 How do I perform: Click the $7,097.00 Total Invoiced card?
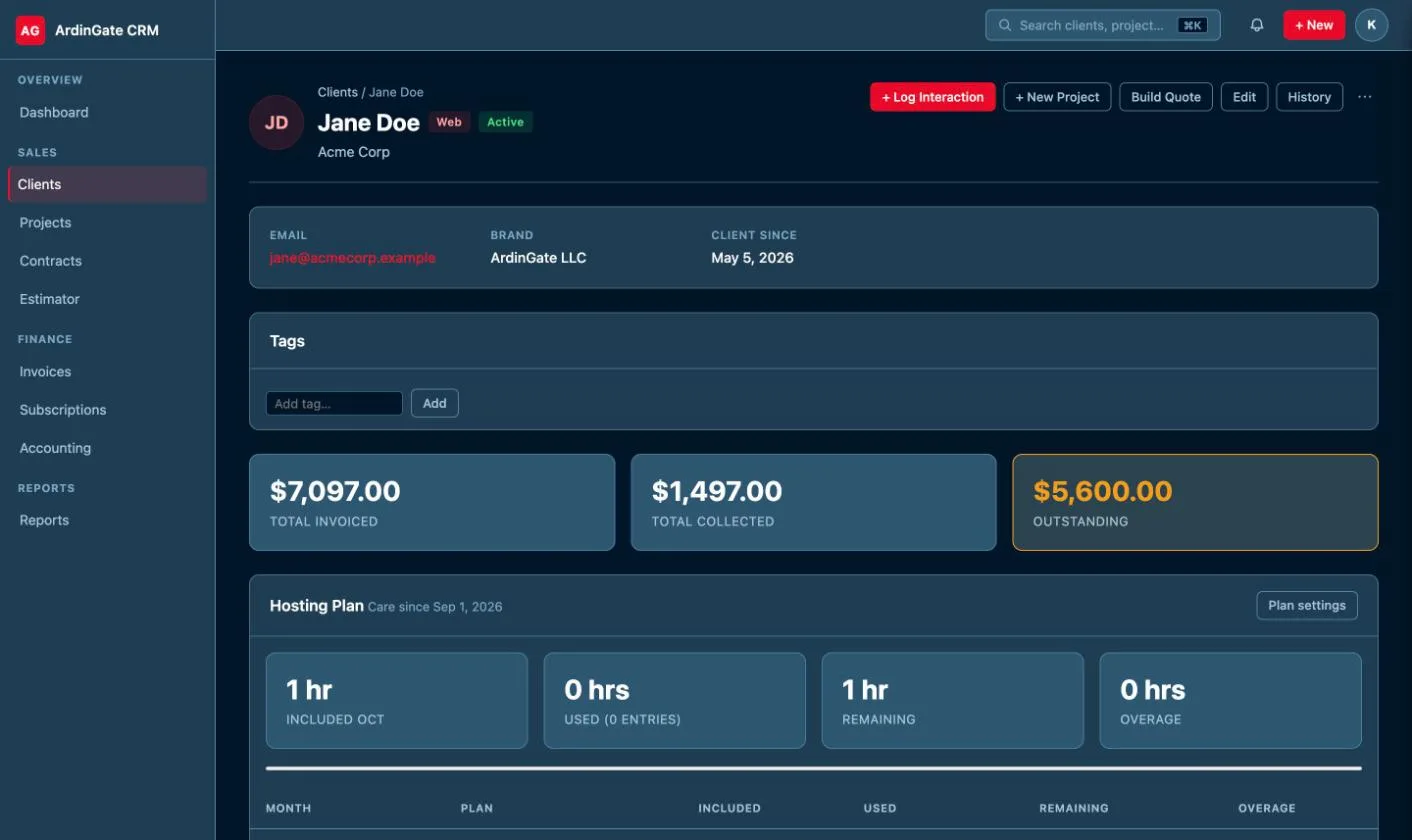[432, 502]
